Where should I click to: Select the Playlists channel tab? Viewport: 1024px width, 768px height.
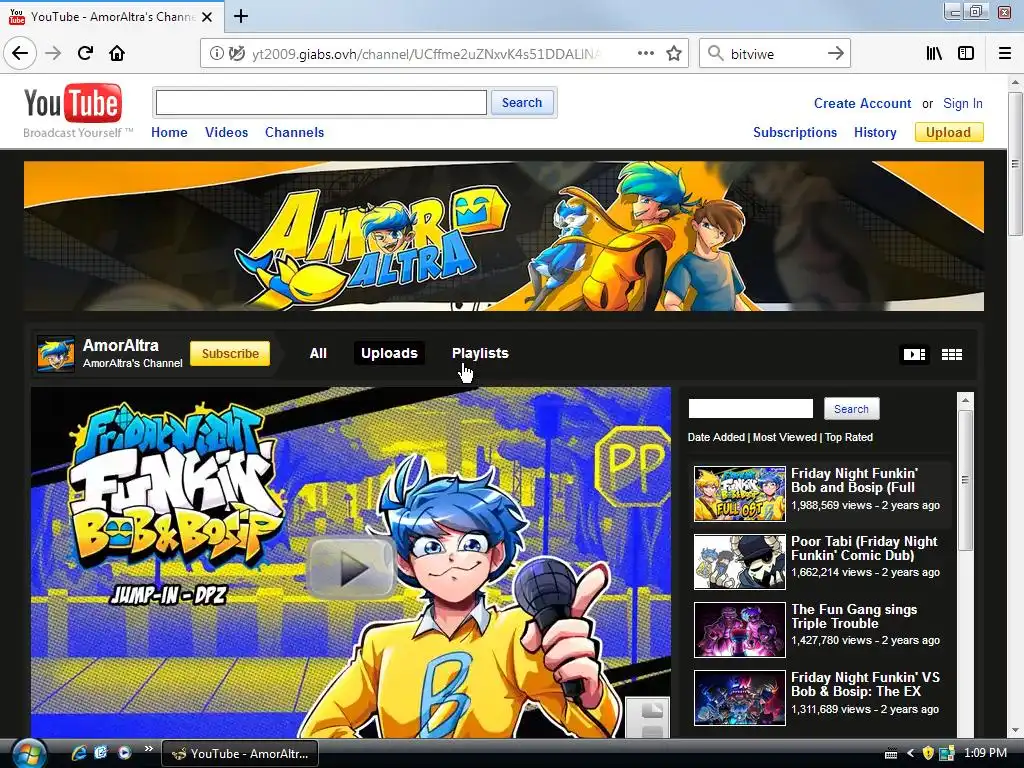pyautogui.click(x=480, y=353)
